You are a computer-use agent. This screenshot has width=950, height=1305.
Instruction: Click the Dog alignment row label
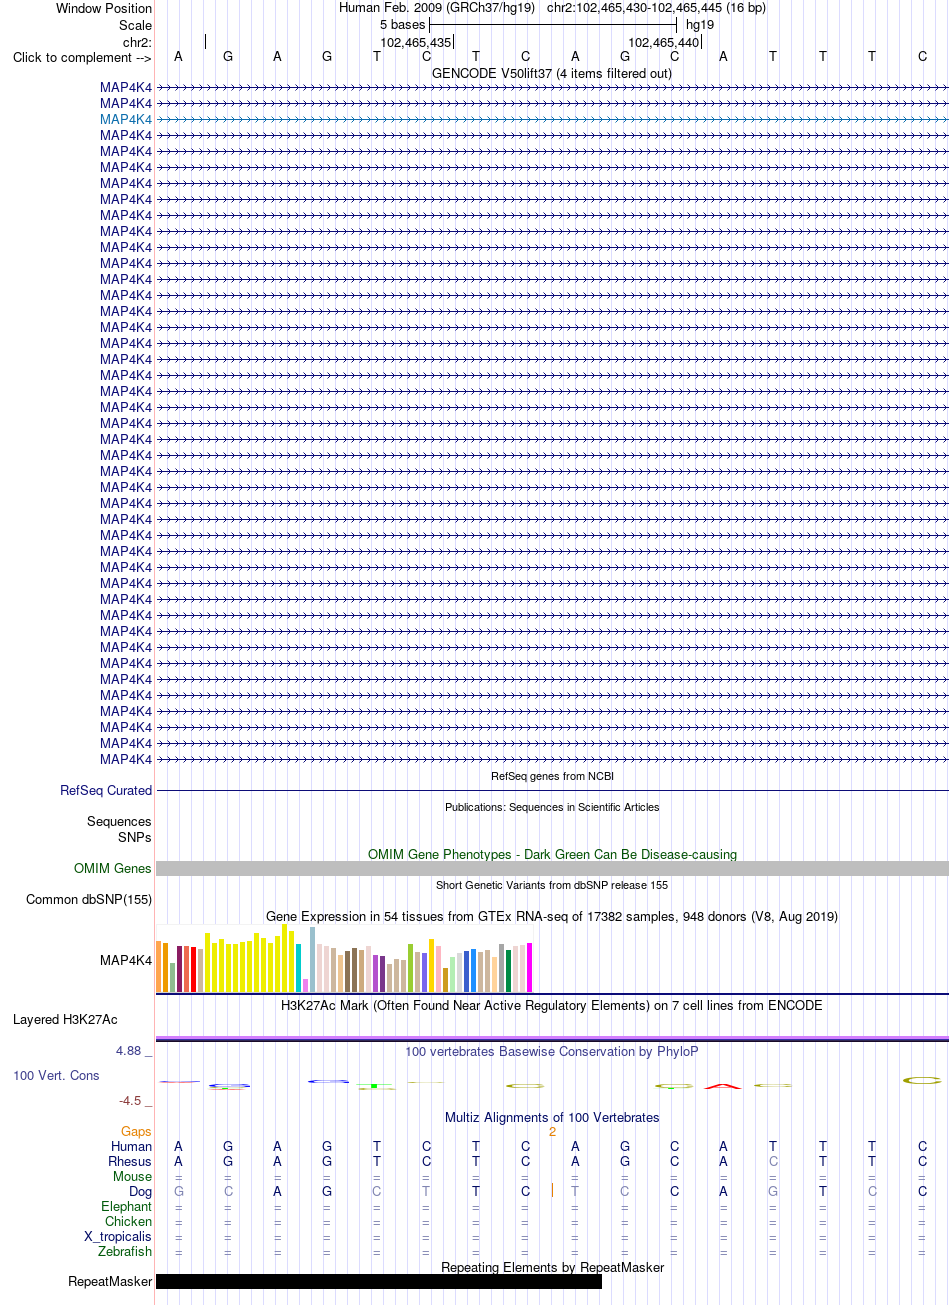click(141, 1191)
